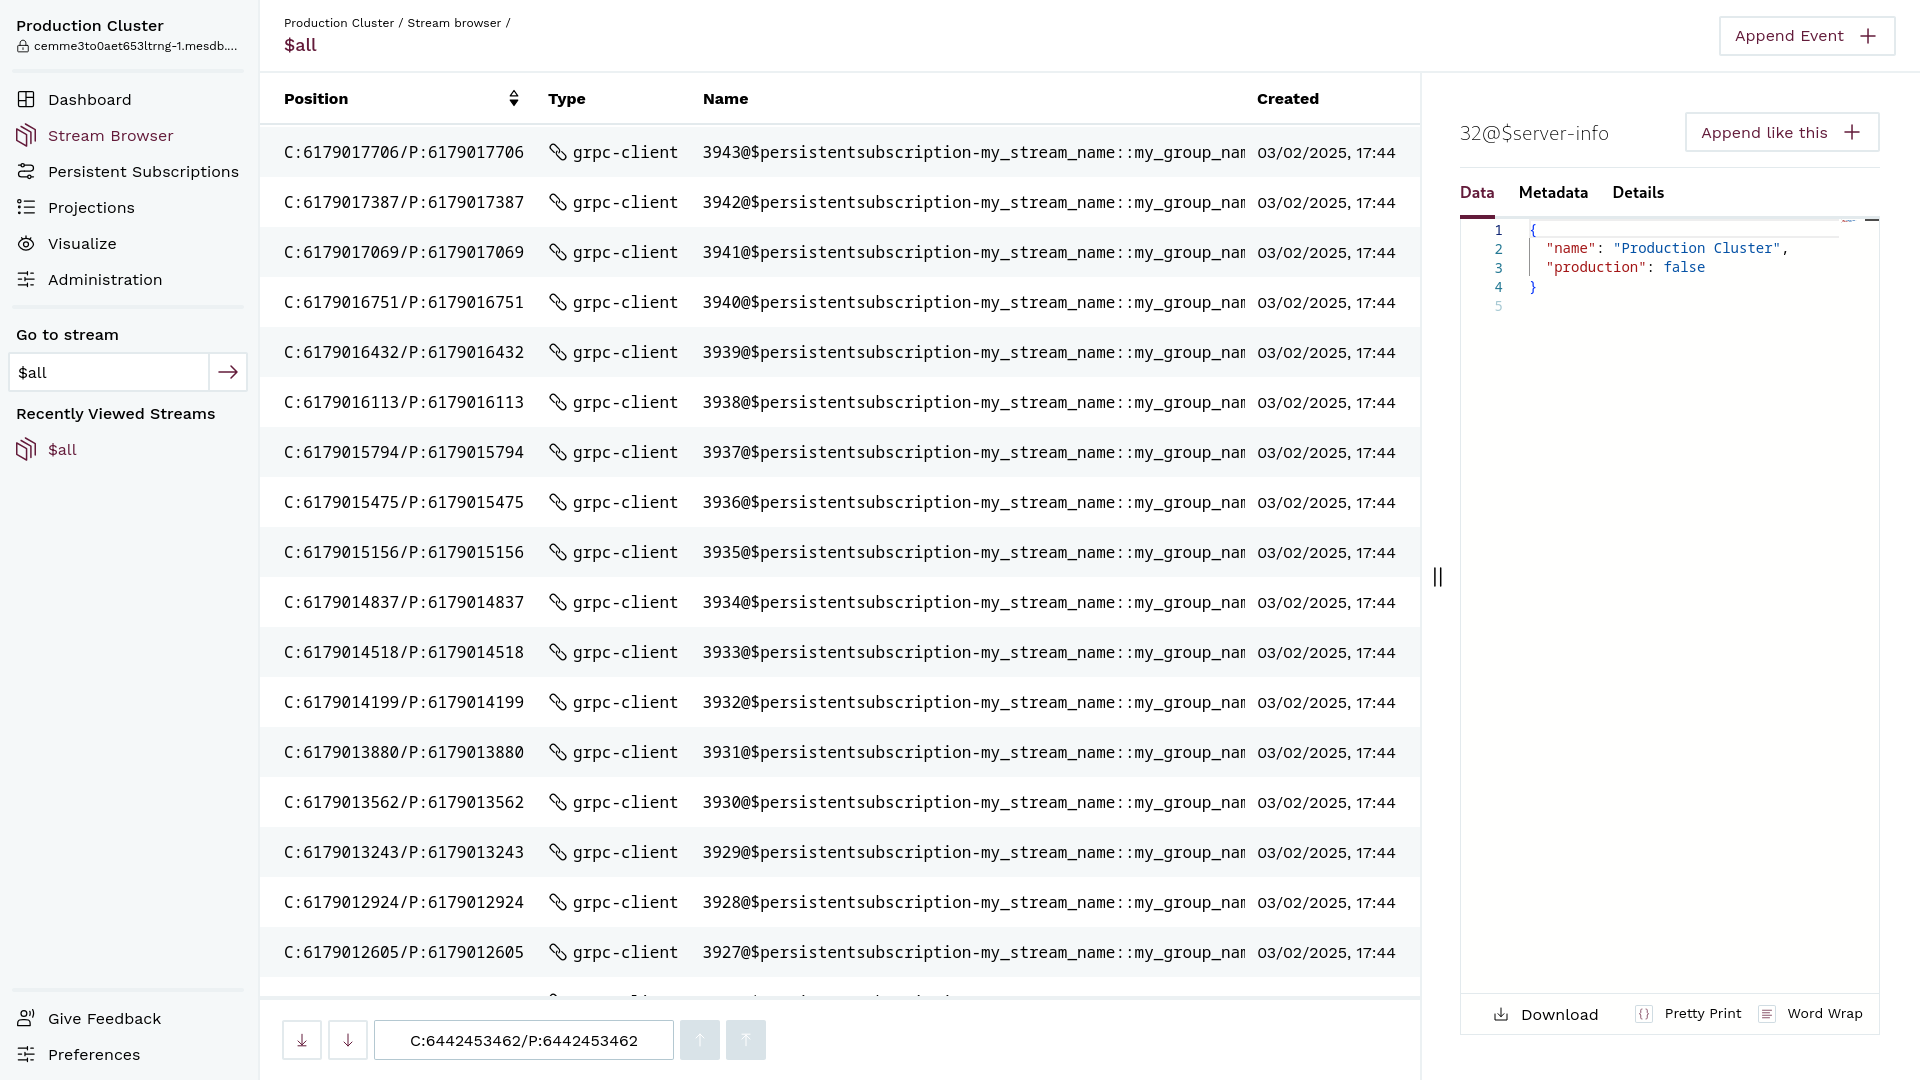The height and width of the screenshot is (1080, 1920).
Task: Open the Visualize eye icon
Action: [x=26, y=244]
